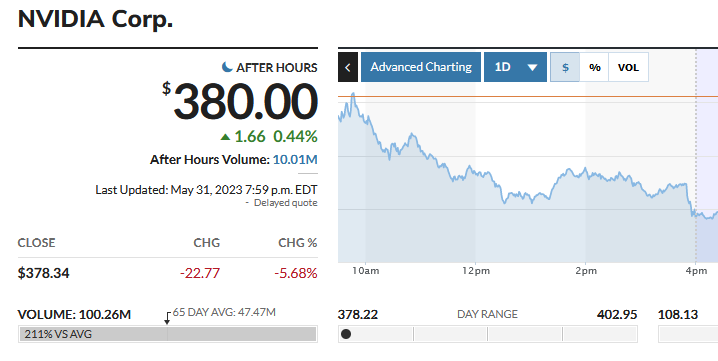This screenshot has height=361, width=718.
Task: Click the 1D dropdown arrow triangle
Action: pyautogui.click(x=532, y=68)
